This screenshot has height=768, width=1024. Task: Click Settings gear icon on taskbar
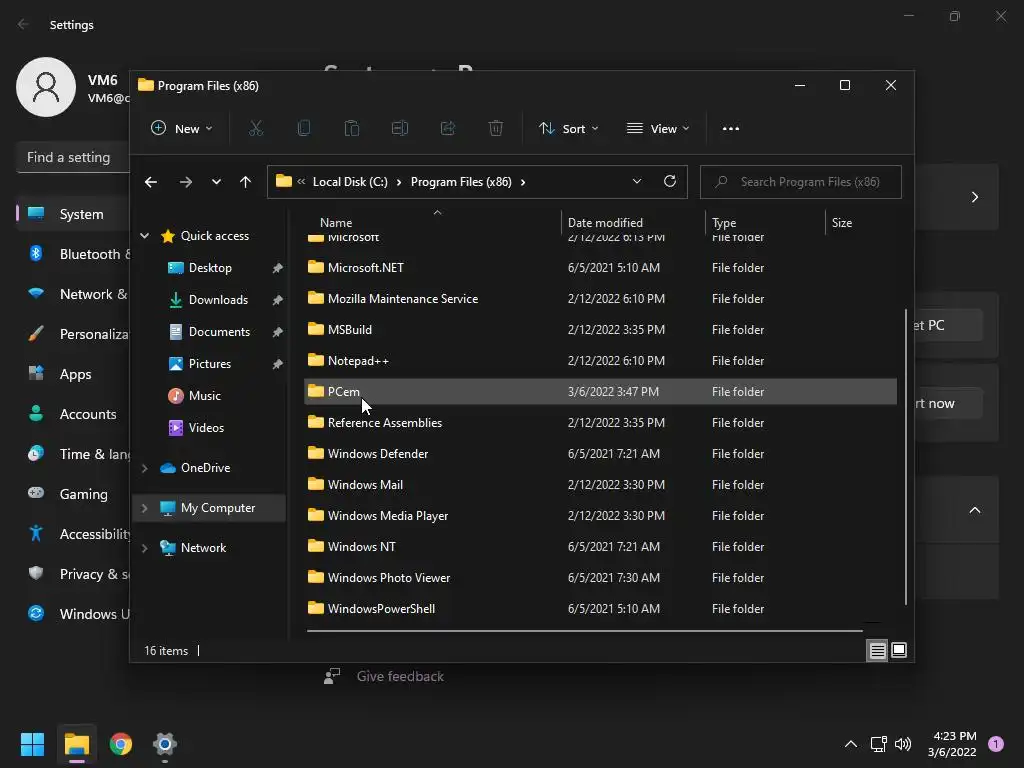(x=165, y=744)
